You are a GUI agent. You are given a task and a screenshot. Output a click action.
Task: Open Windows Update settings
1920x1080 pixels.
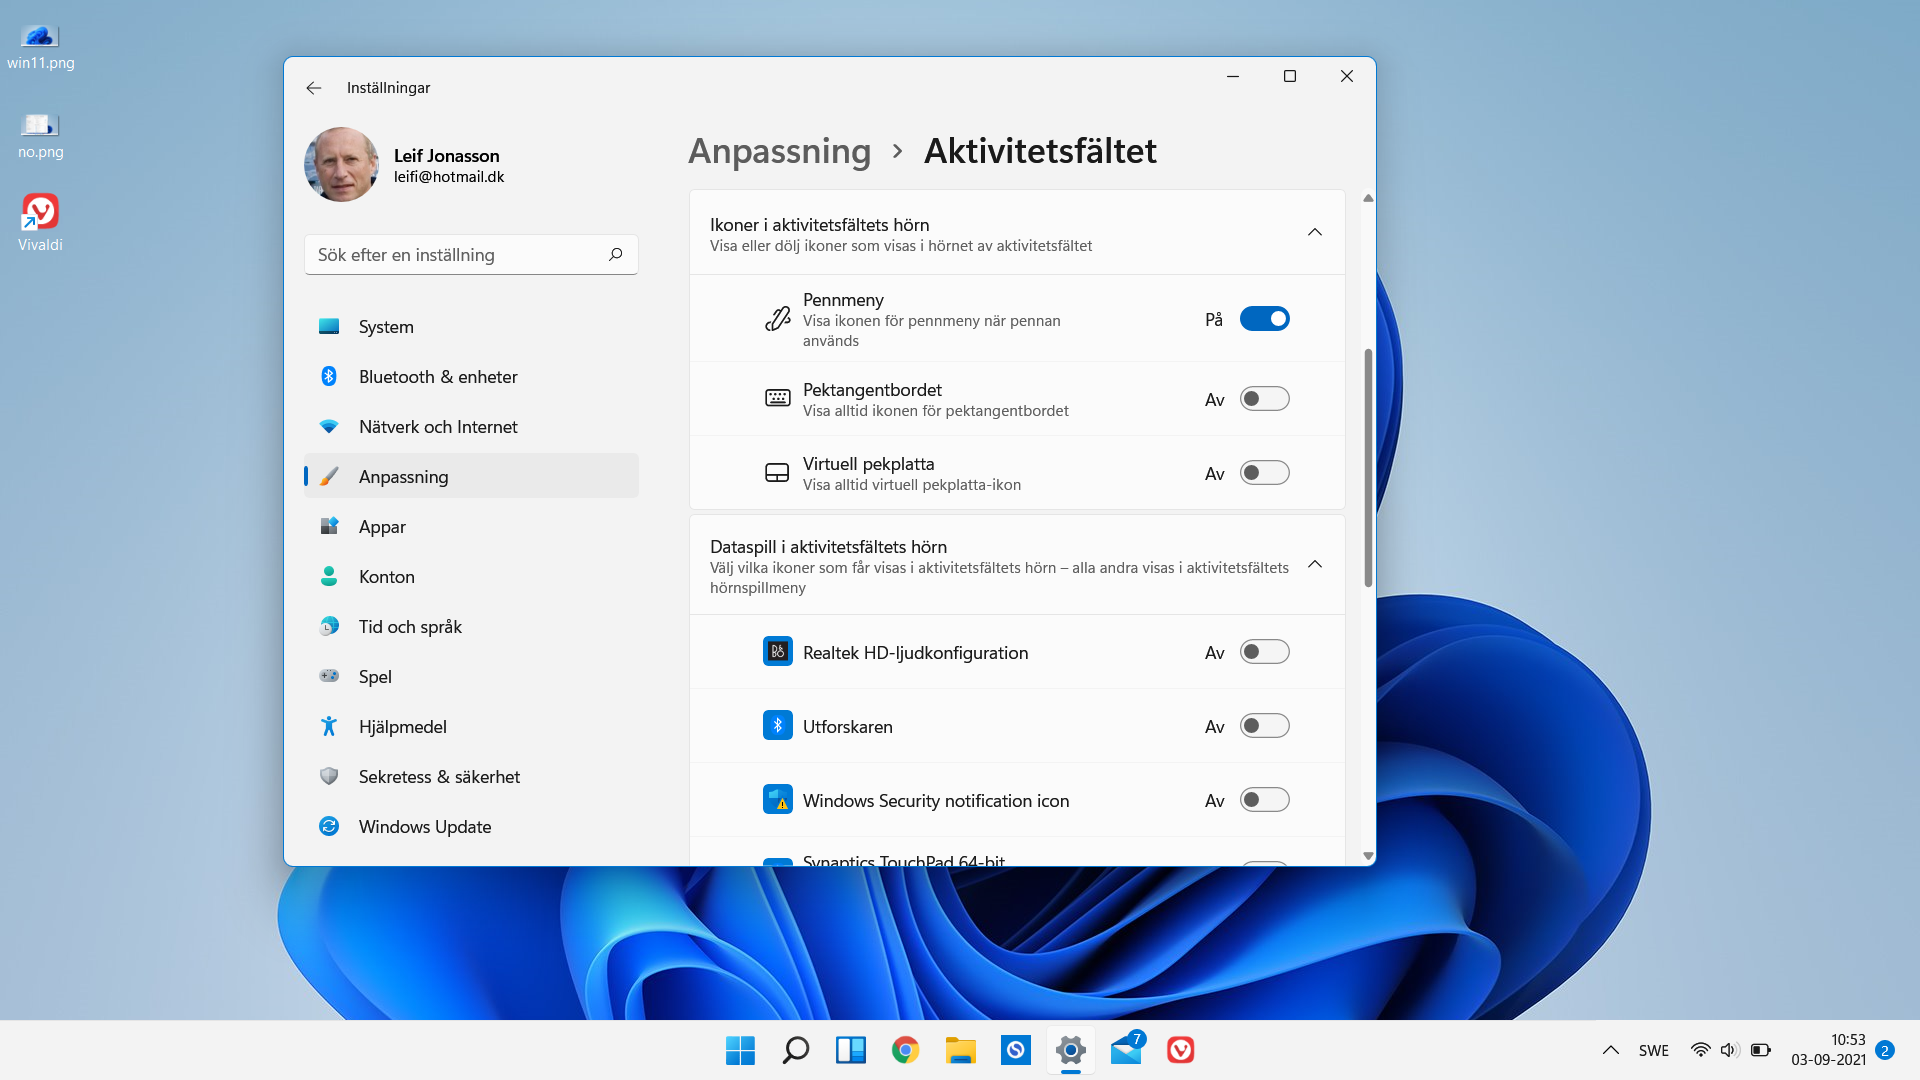point(425,826)
